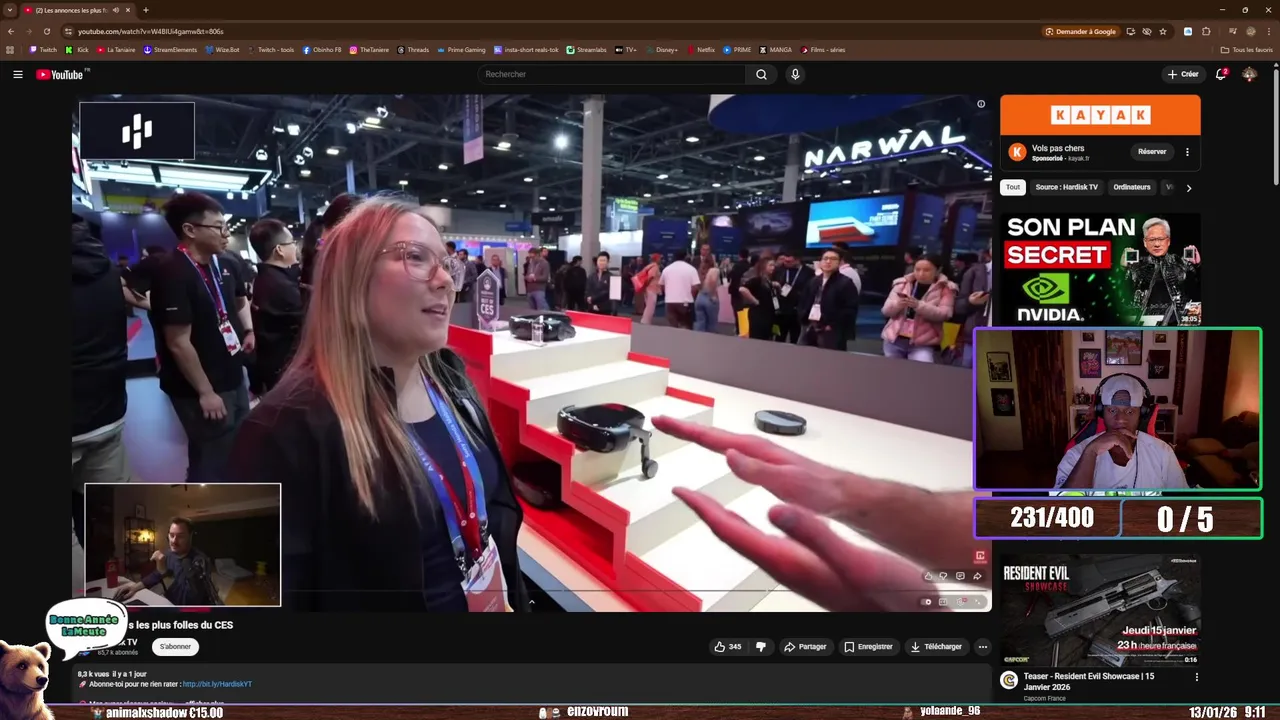Image resolution: width=1280 pixels, height=720 pixels.
Task: Open options for Resident Evil Showcase video
Action: tap(1196, 677)
